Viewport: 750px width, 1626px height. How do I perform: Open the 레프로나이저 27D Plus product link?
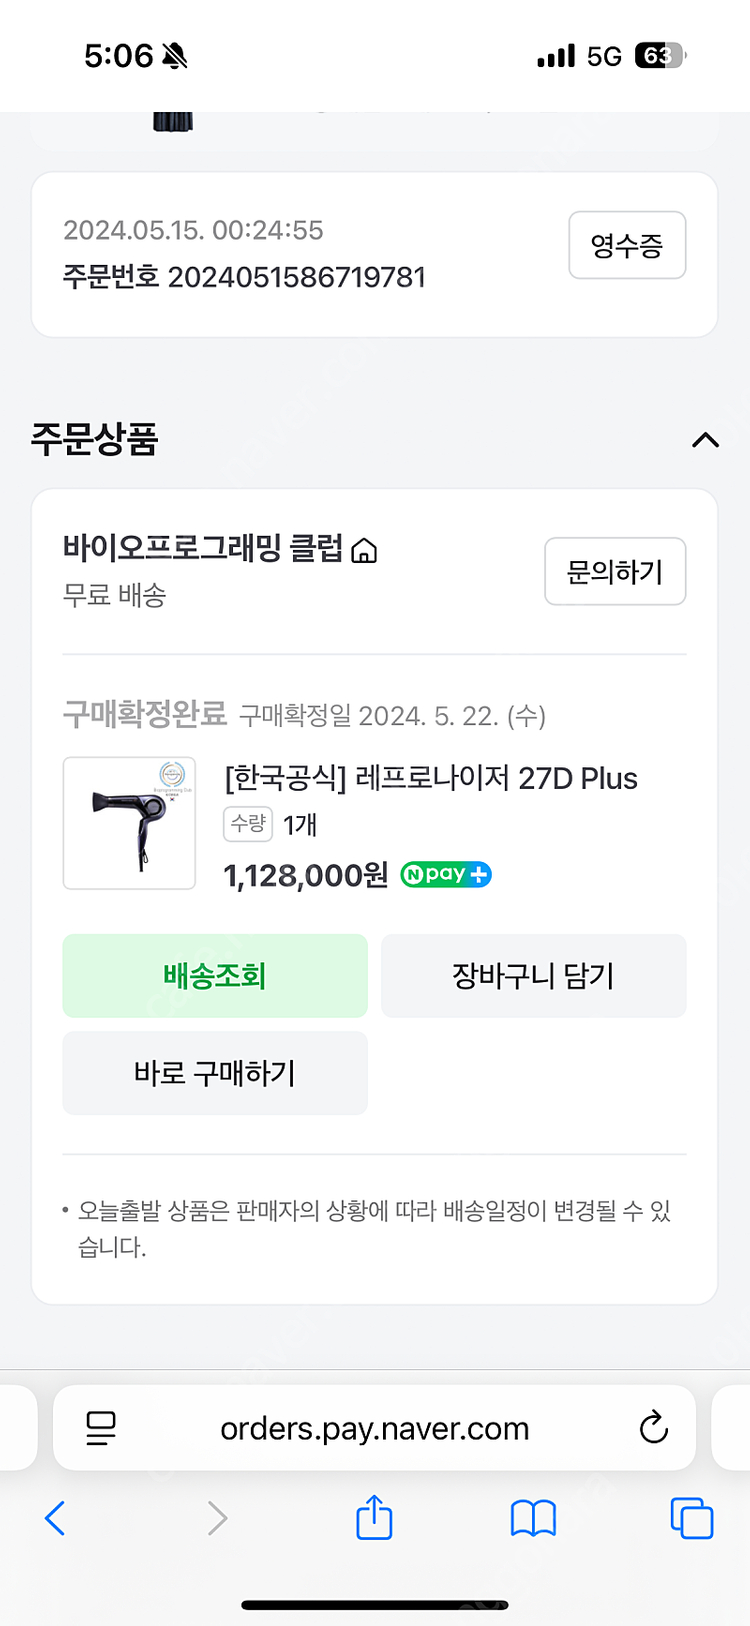(x=431, y=778)
